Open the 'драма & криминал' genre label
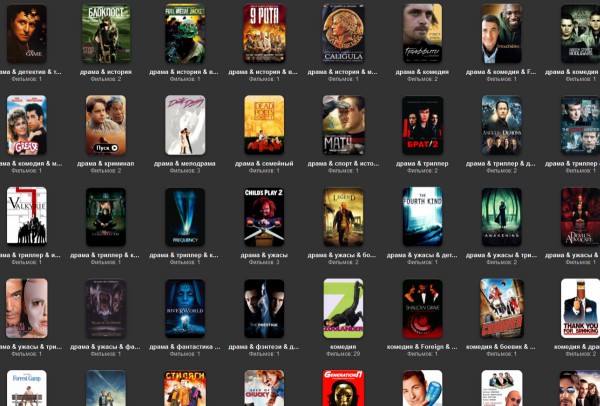Screen dimensions: 600x406 click(106, 163)
